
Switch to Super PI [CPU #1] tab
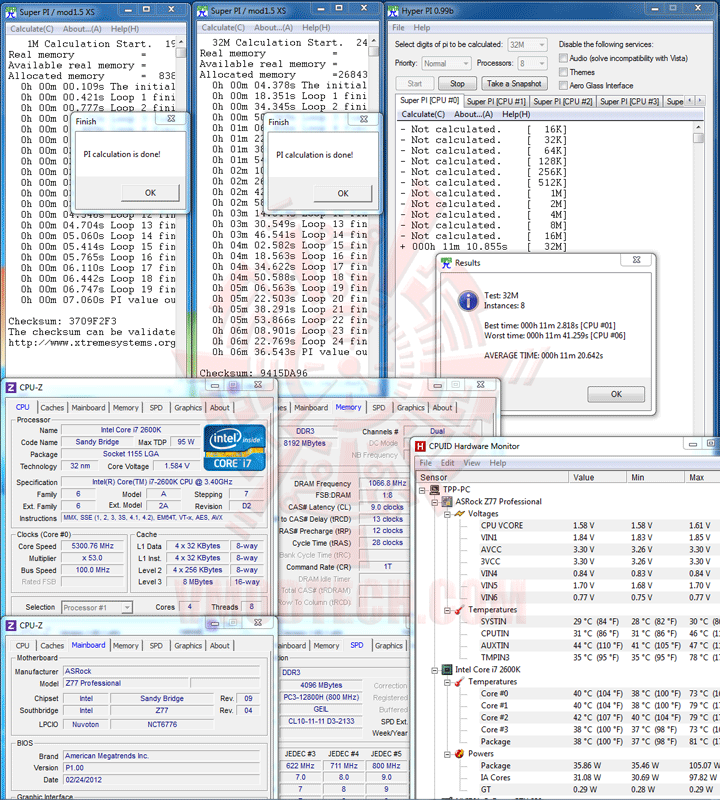496,102
